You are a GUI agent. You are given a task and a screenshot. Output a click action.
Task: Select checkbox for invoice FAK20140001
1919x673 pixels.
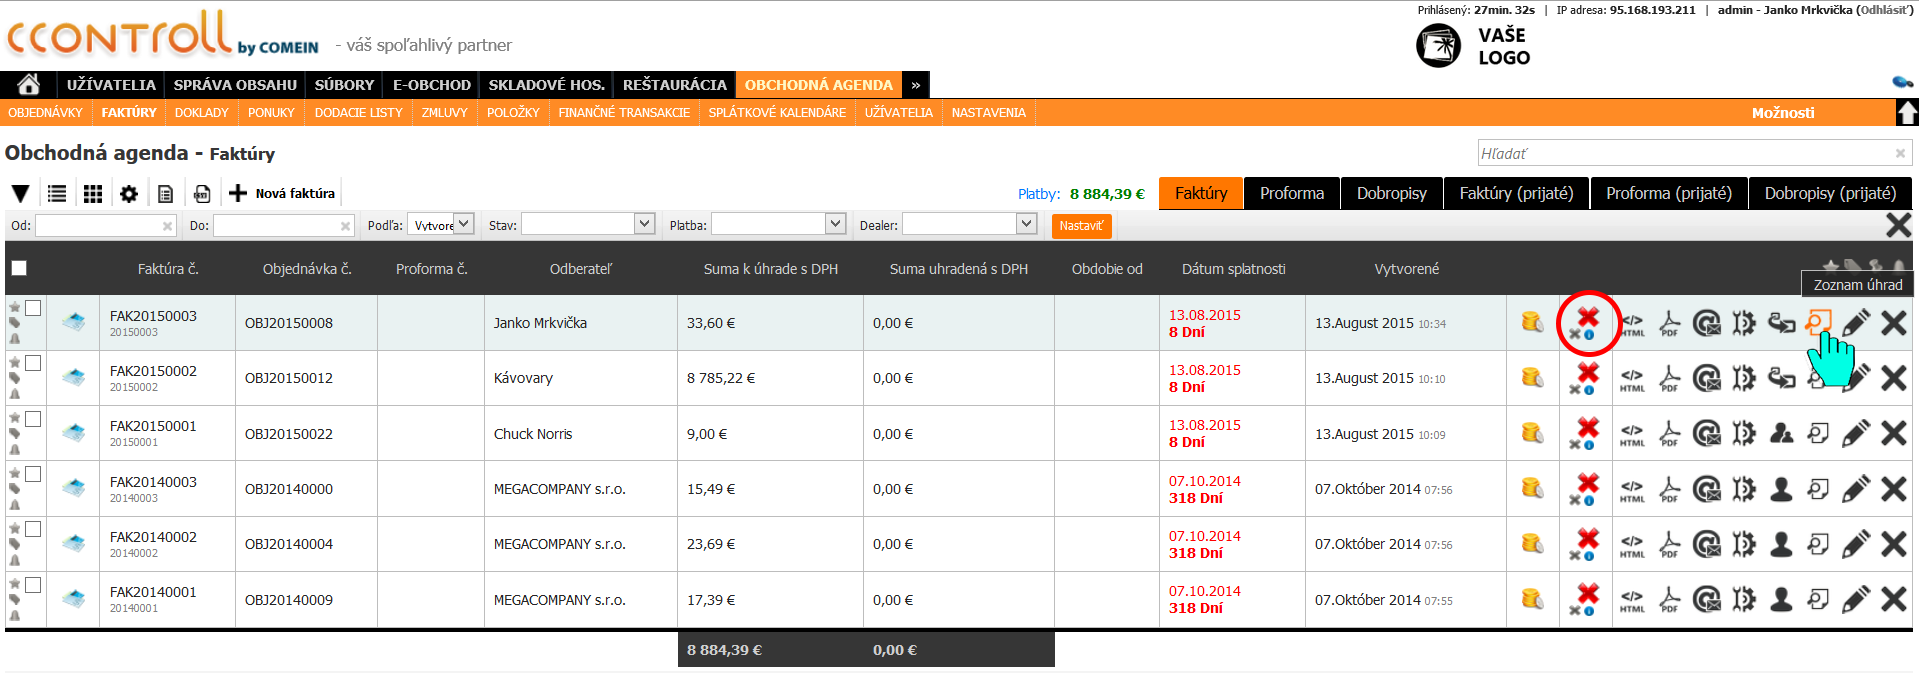tap(33, 585)
